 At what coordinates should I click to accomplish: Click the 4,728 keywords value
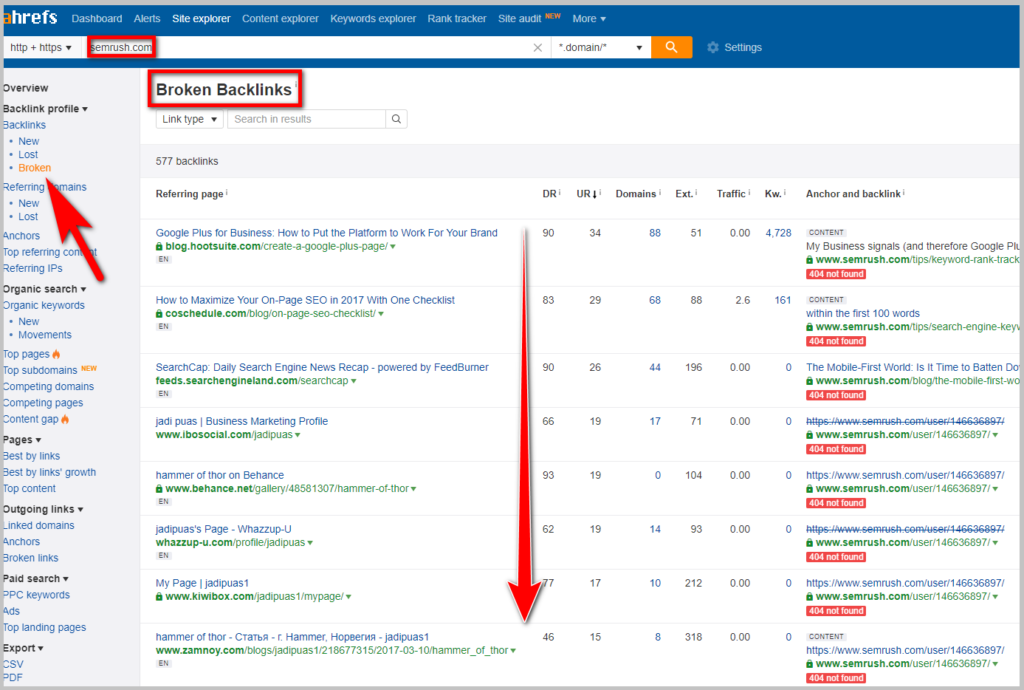point(778,232)
